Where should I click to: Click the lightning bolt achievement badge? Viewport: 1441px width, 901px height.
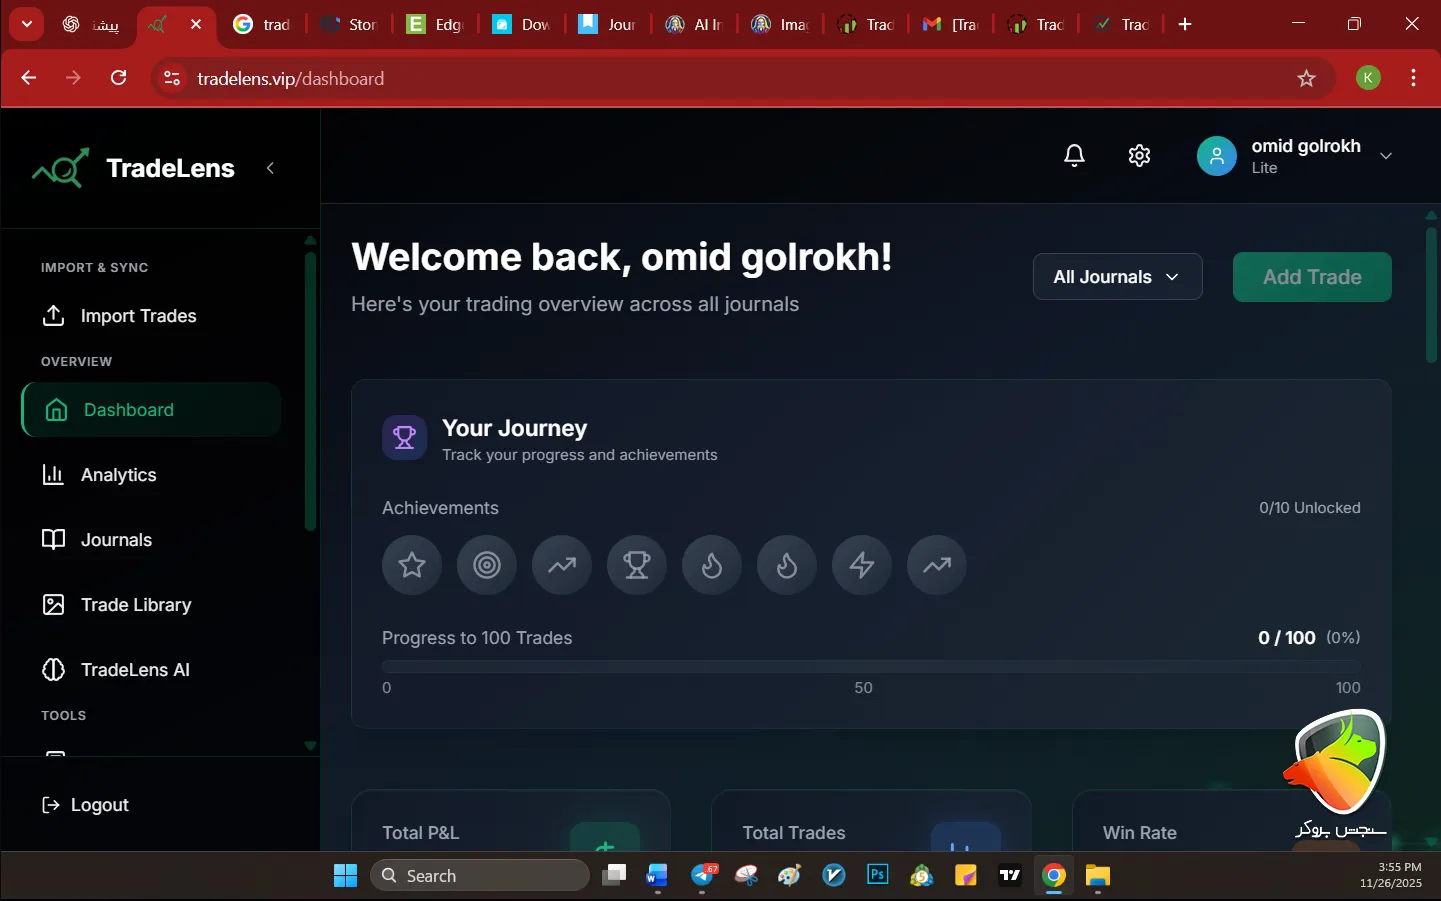pos(862,565)
